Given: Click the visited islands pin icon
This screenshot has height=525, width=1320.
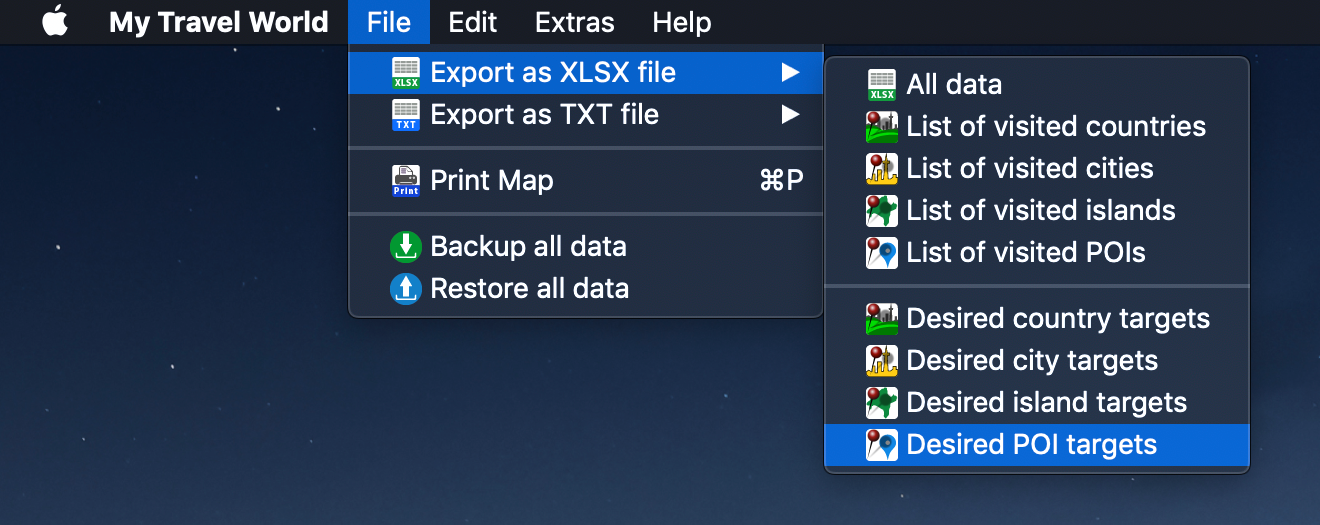Looking at the screenshot, I should [882, 211].
